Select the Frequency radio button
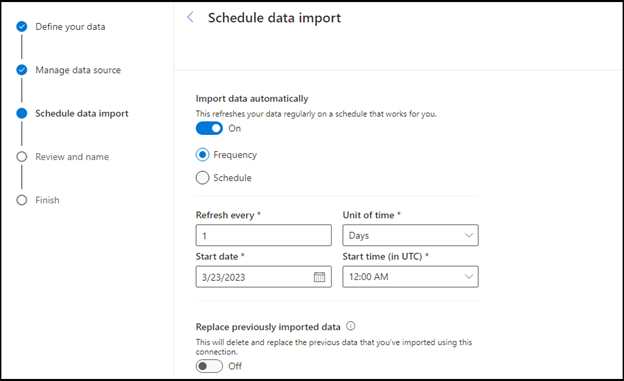 203,154
